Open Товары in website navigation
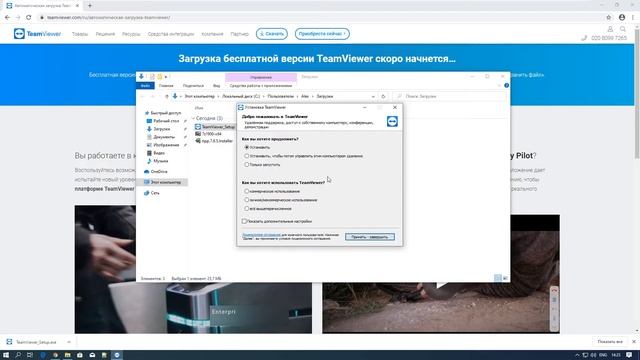 (x=80, y=34)
